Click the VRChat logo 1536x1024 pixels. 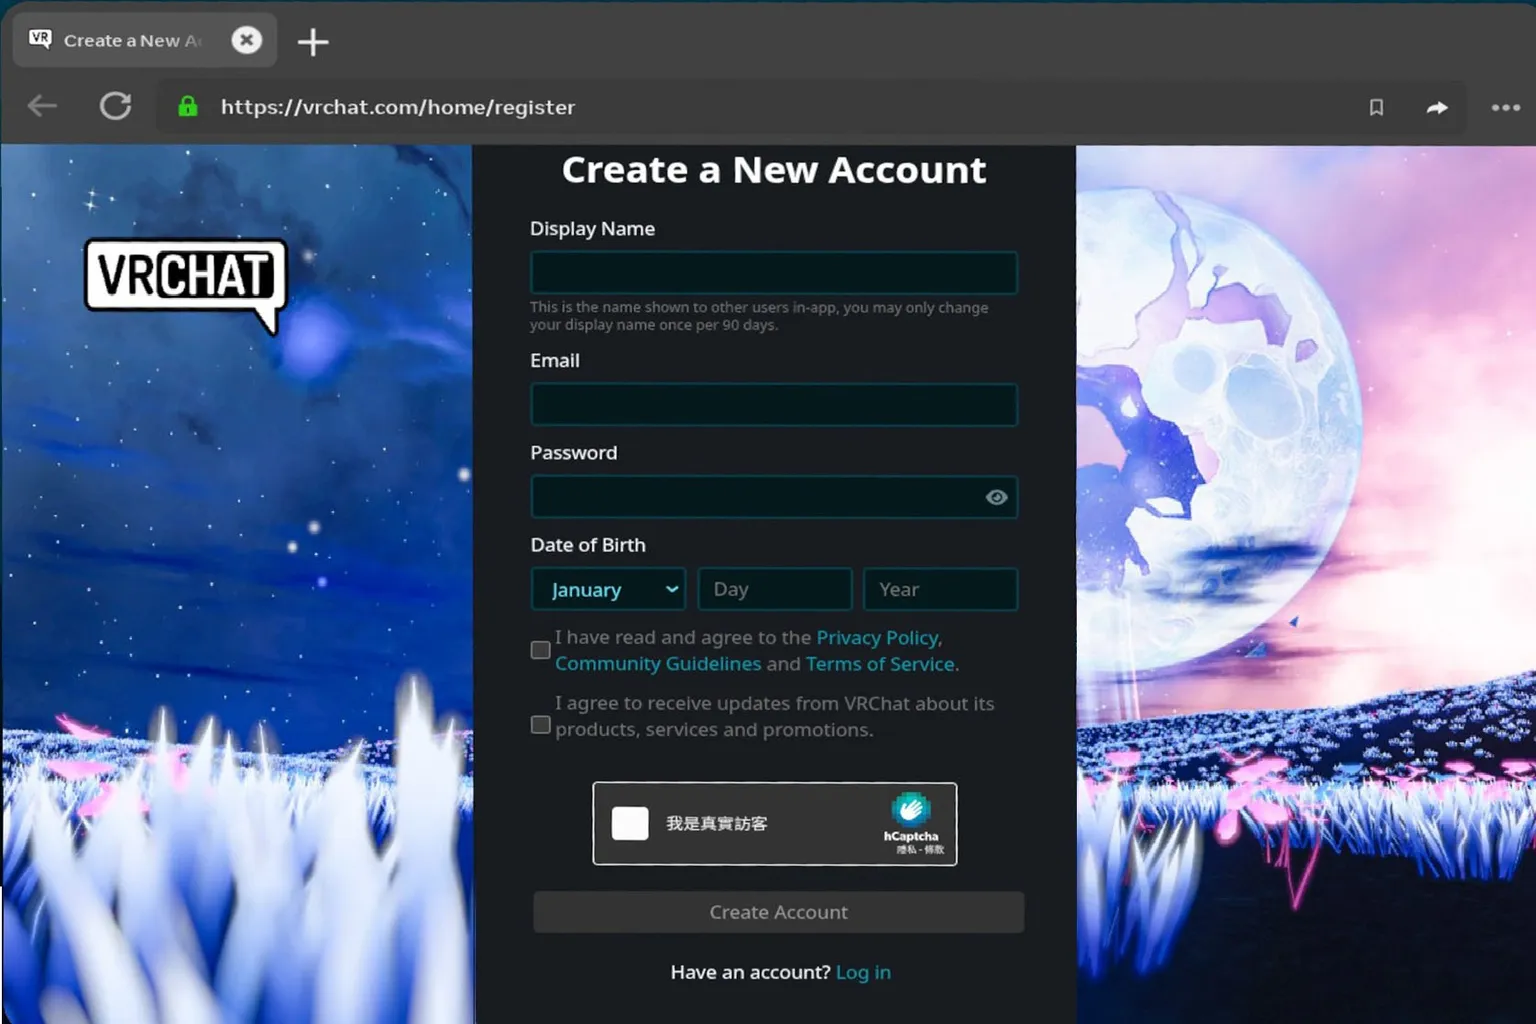(x=187, y=284)
